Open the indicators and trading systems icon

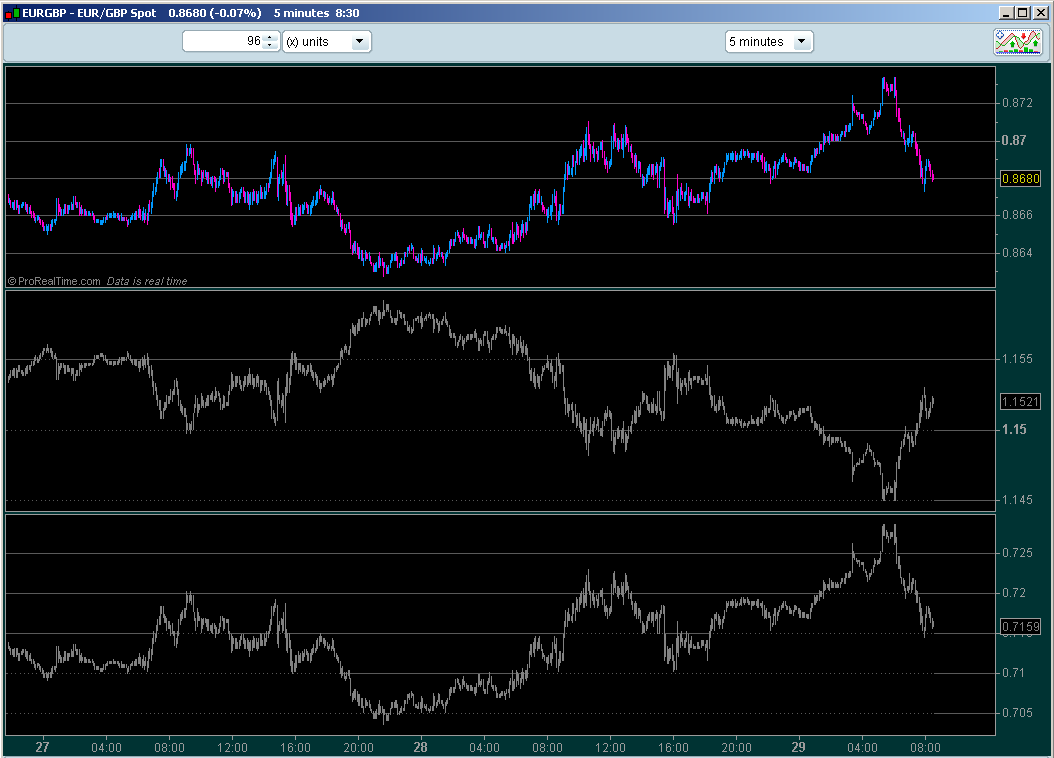click(x=1018, y=42)
